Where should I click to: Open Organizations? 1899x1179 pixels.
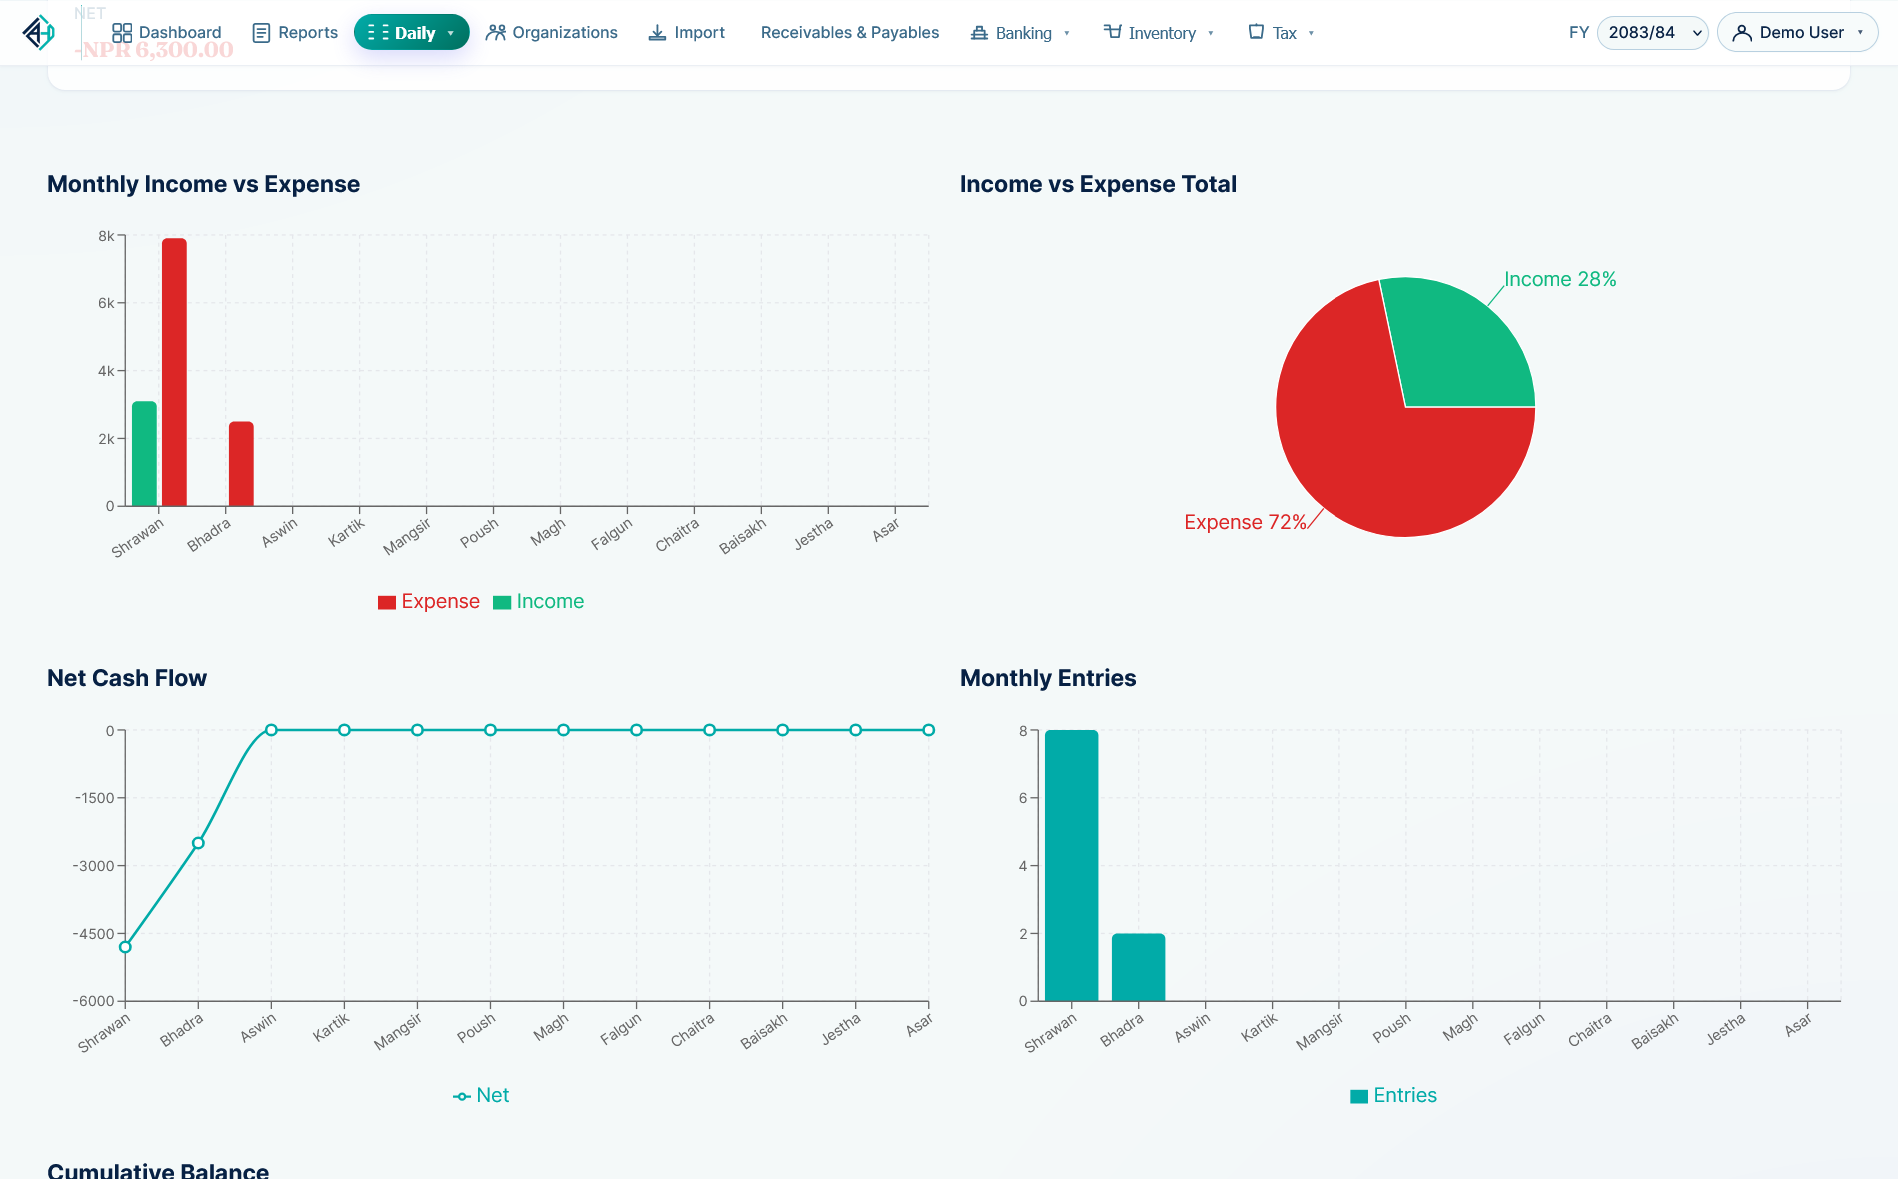pos(552,33)
